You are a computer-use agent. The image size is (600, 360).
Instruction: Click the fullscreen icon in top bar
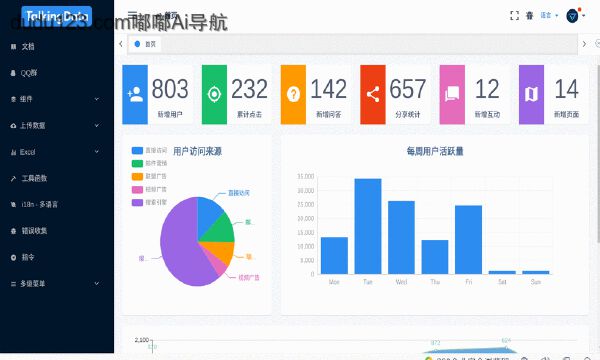pos(514,15)
